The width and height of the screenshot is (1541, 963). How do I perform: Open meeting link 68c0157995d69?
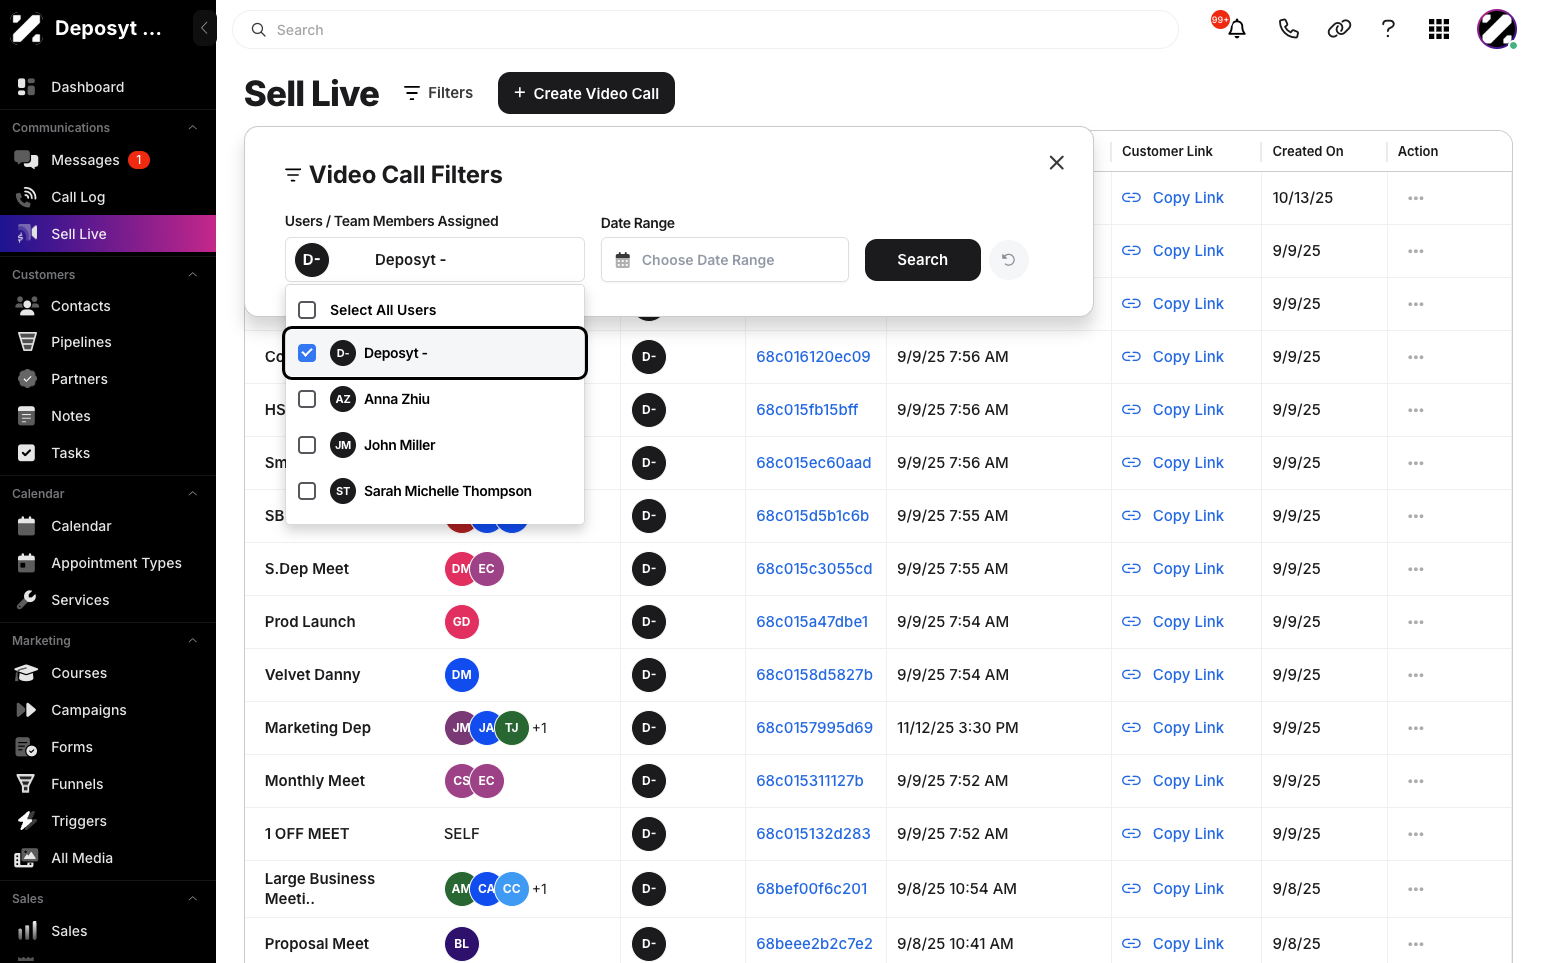(814, 728)
